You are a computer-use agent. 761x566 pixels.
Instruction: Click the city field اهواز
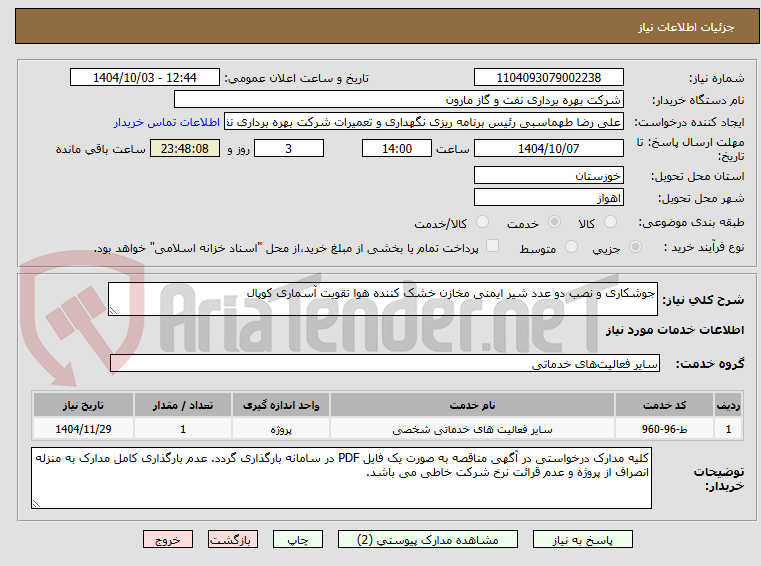[548, 198]
